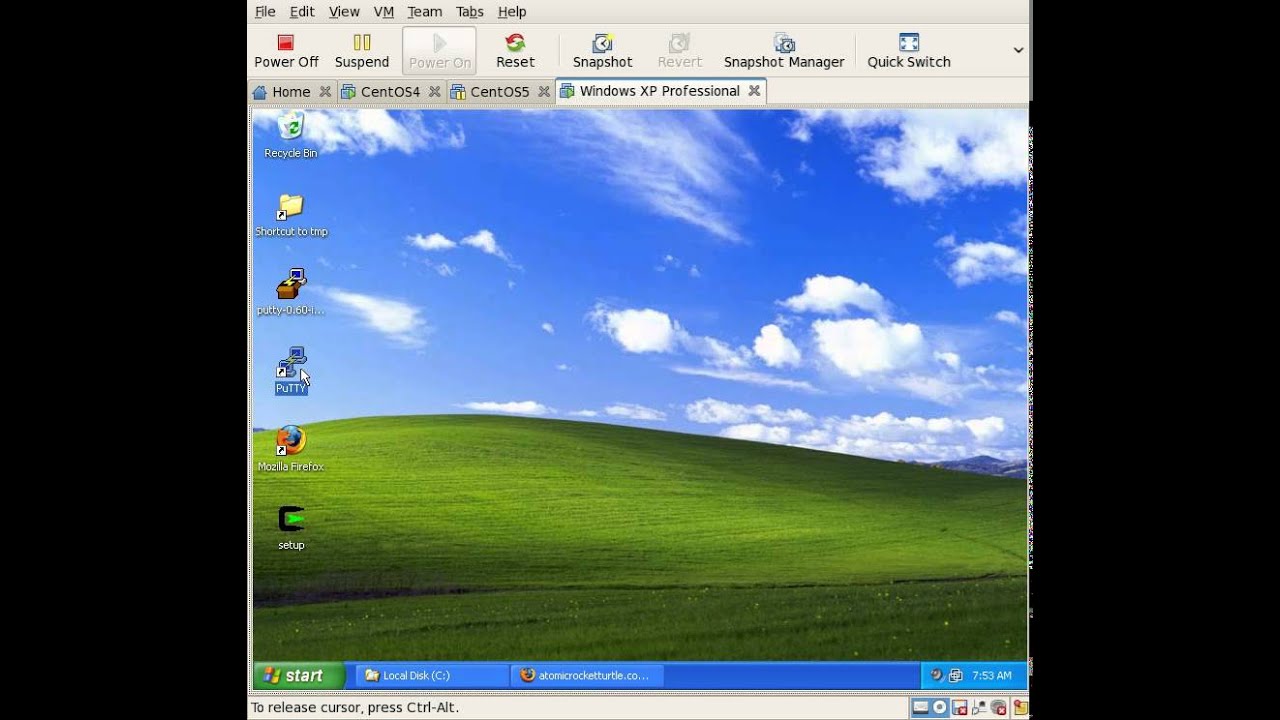Expand the toolbar overflow chevron

pyautogui.click(x=1018, y=50)
